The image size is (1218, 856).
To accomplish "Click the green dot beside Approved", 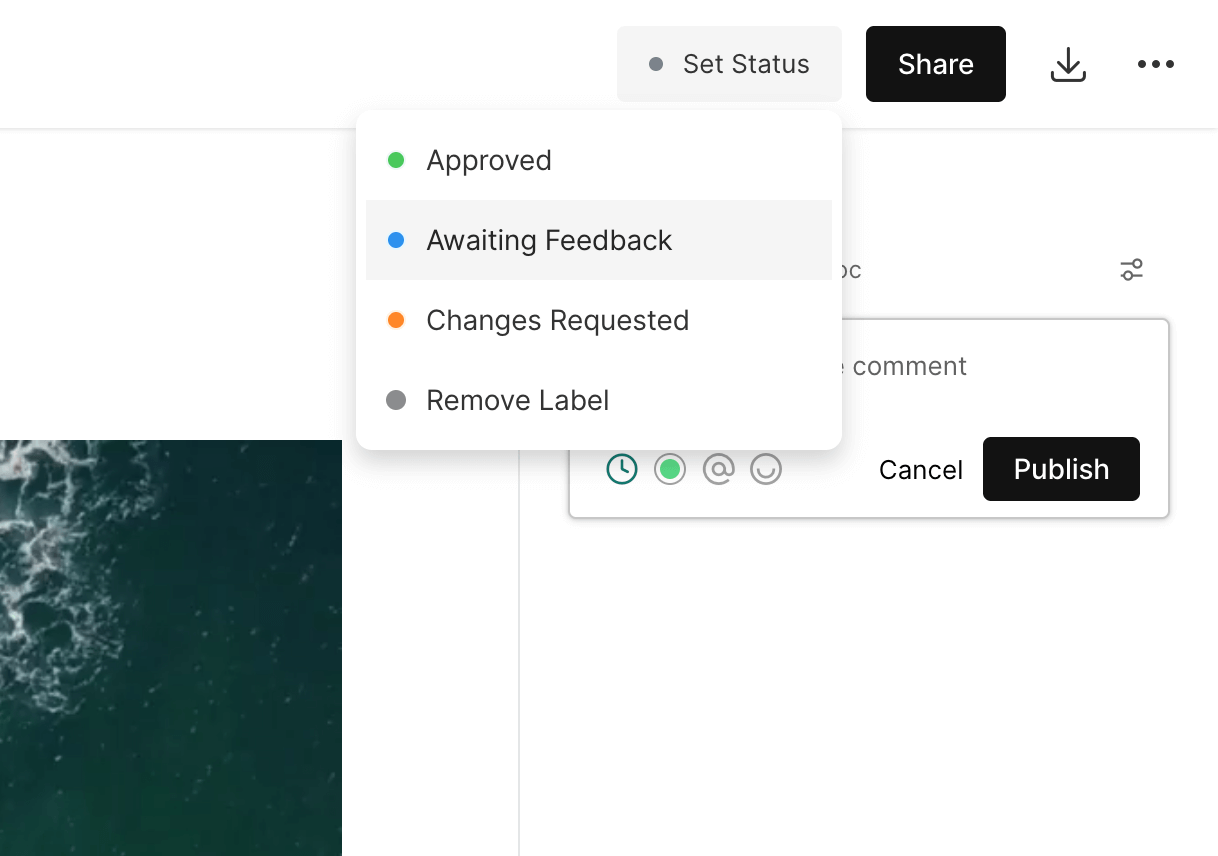I will [x=396, y=160].
